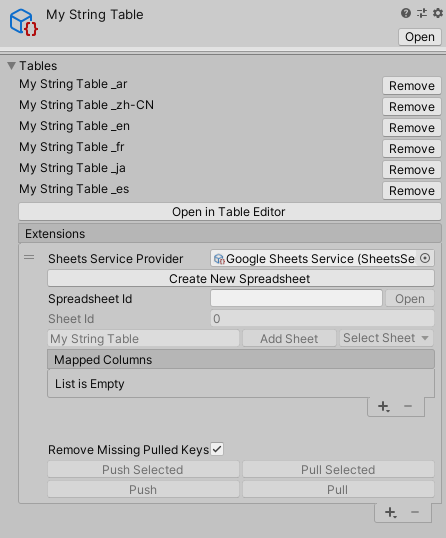The image size is (446, 538).
Task: Click the Pull Selected button
Action: [x=338, y=469]
